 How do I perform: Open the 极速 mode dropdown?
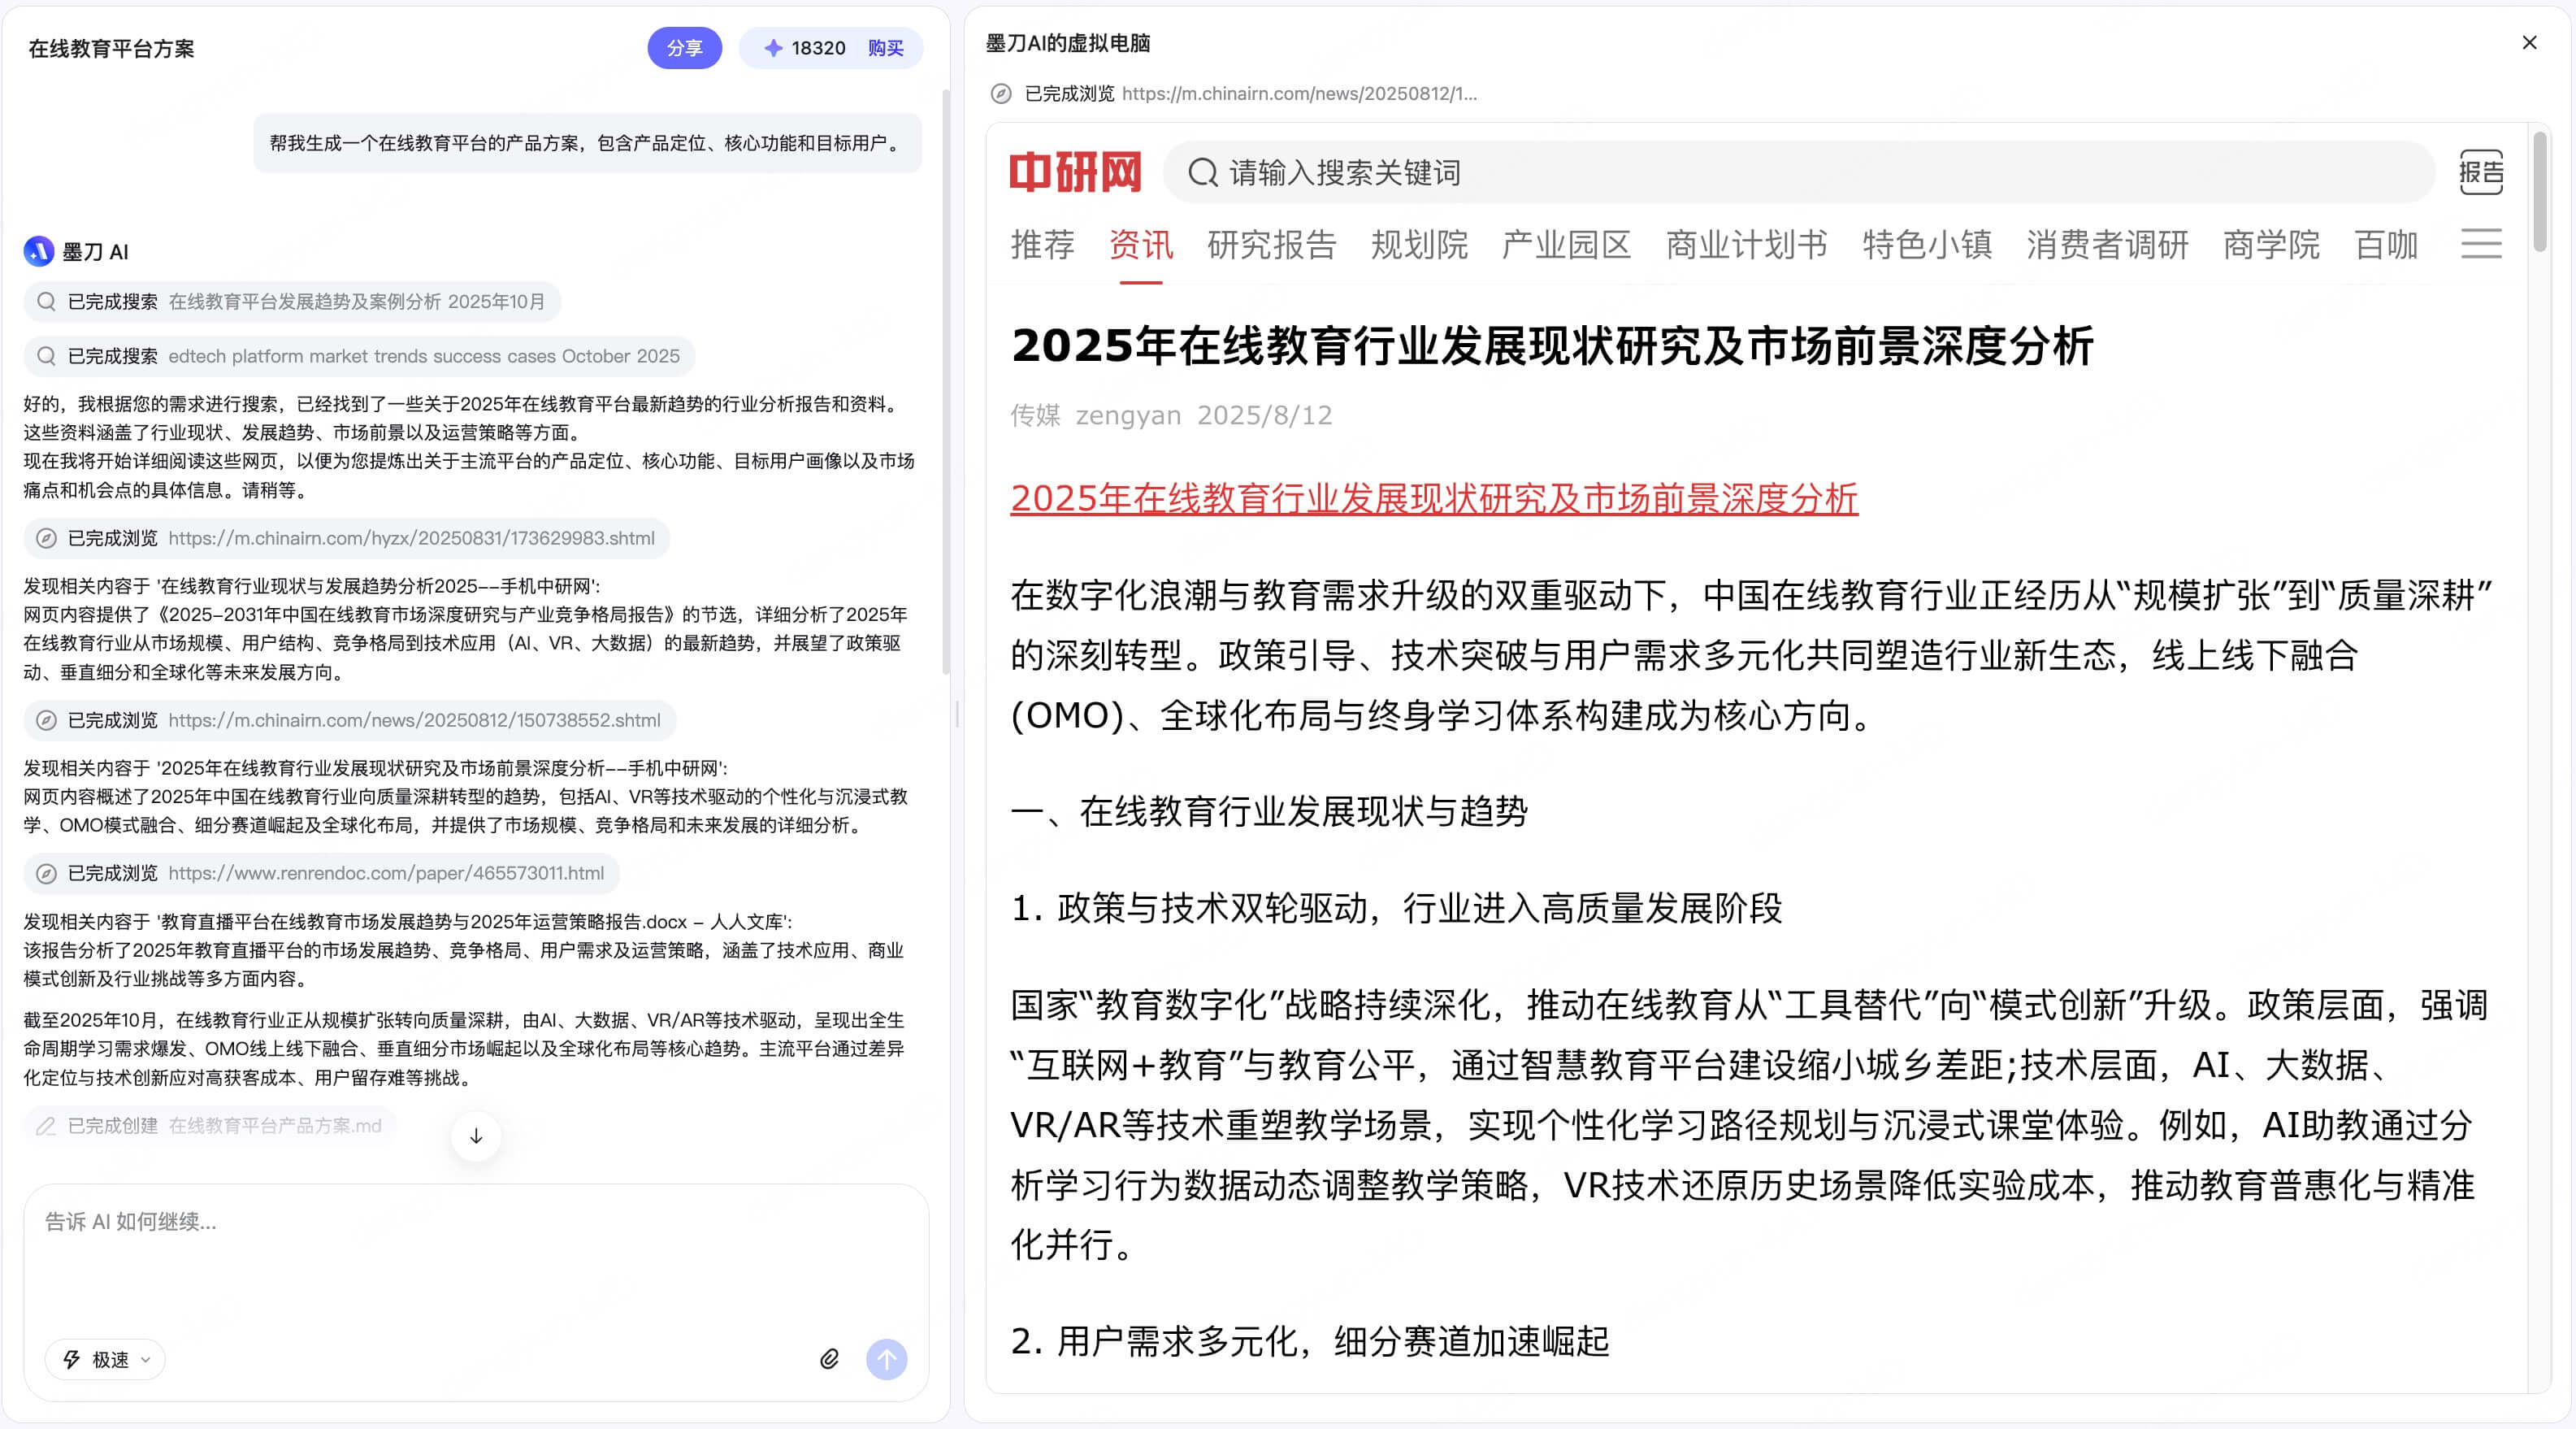coord(106,1359)
